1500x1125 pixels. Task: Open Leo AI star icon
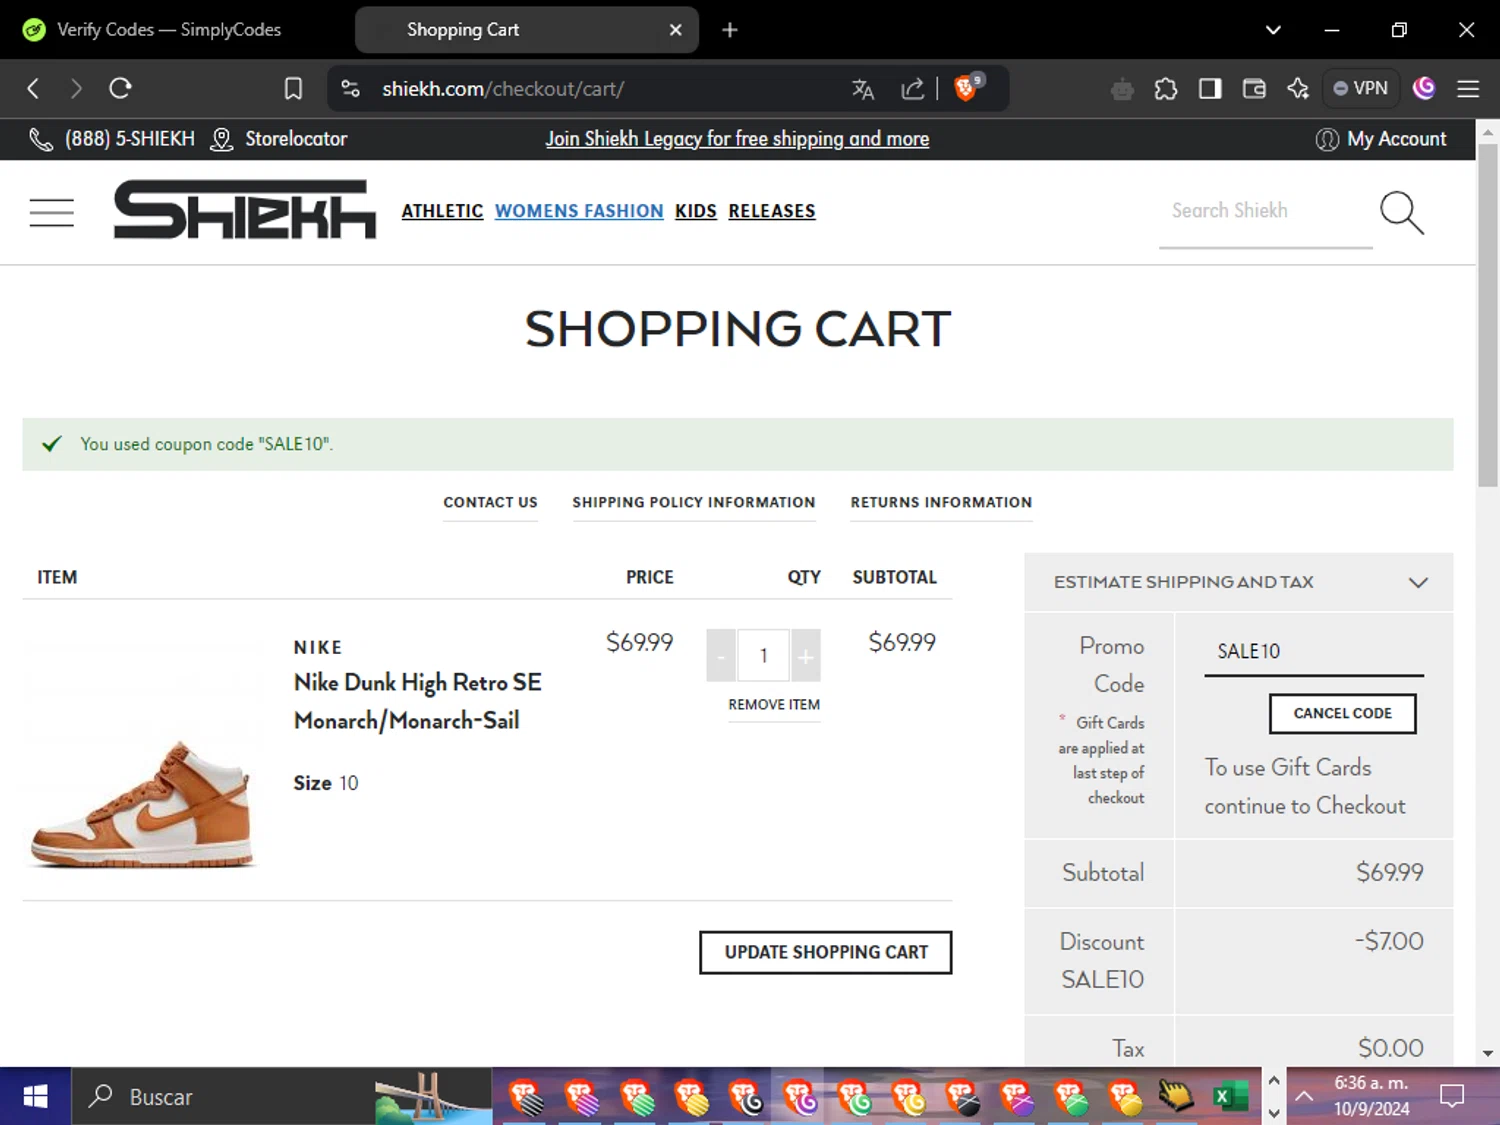point(1298,89)
